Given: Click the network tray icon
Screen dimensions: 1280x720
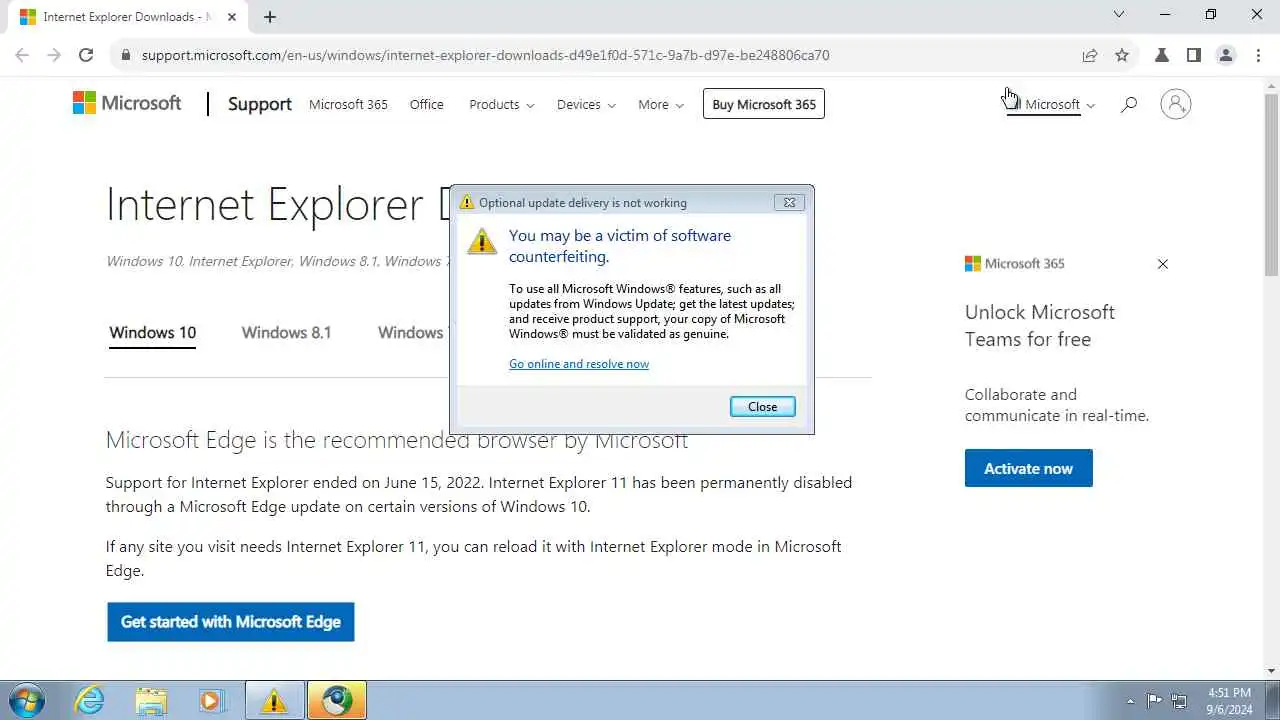Looking at the screenshot, I should tap(1180, 701).
